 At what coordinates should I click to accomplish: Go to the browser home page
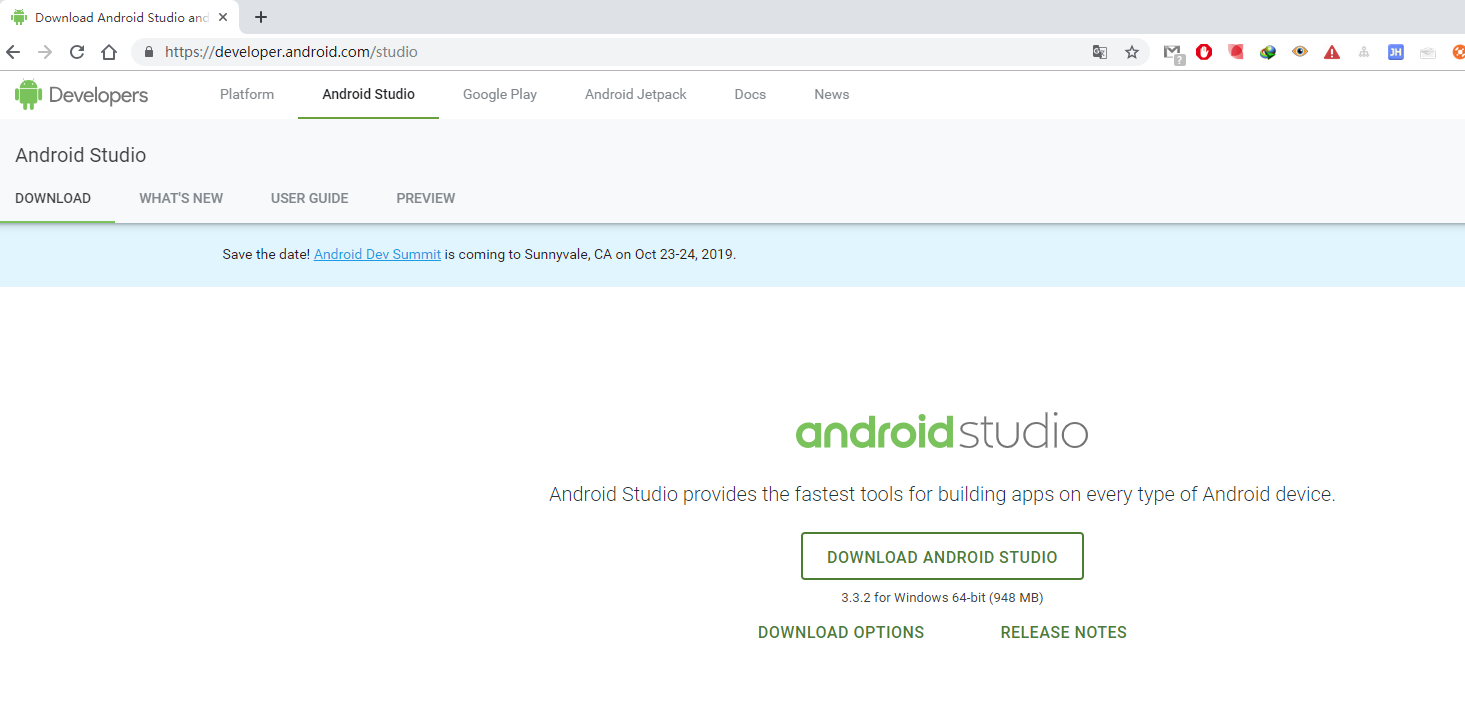(109, 52)
